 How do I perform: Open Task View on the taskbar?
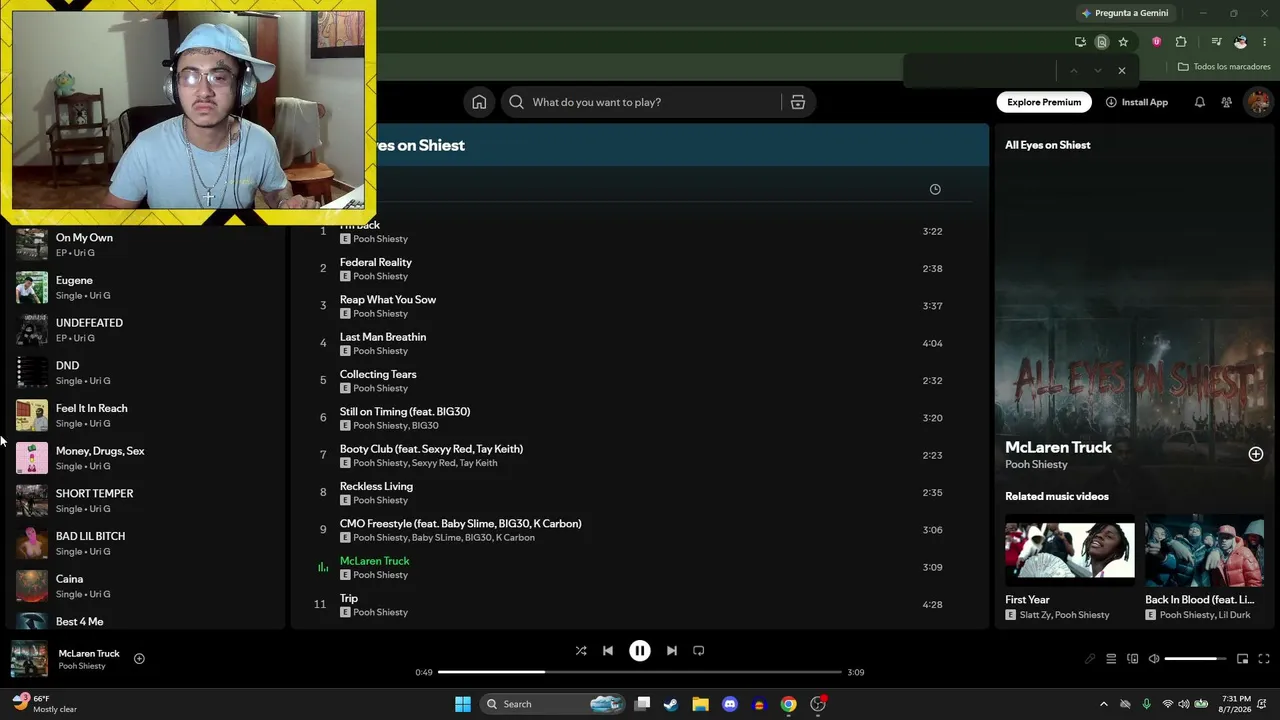click(x=642, y=704)
